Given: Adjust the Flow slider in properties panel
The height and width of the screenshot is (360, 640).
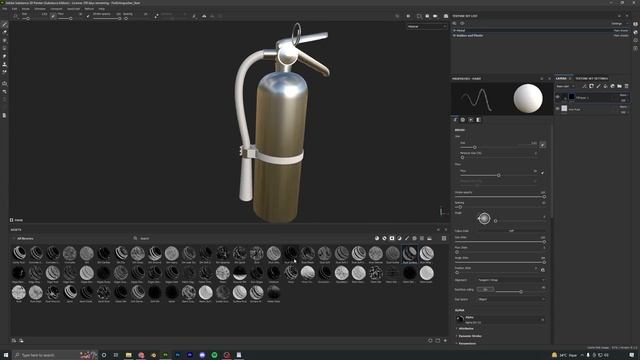Looking at the screenshot, I should 498,175.
